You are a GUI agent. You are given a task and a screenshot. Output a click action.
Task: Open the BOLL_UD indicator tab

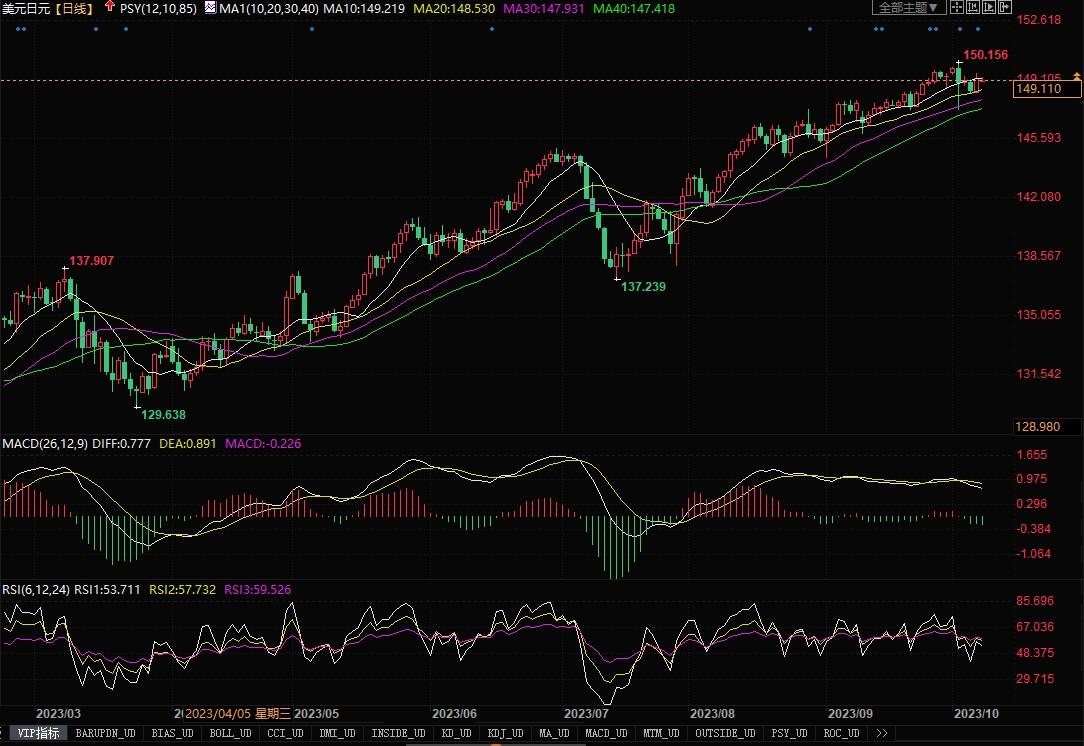(231, 733)
